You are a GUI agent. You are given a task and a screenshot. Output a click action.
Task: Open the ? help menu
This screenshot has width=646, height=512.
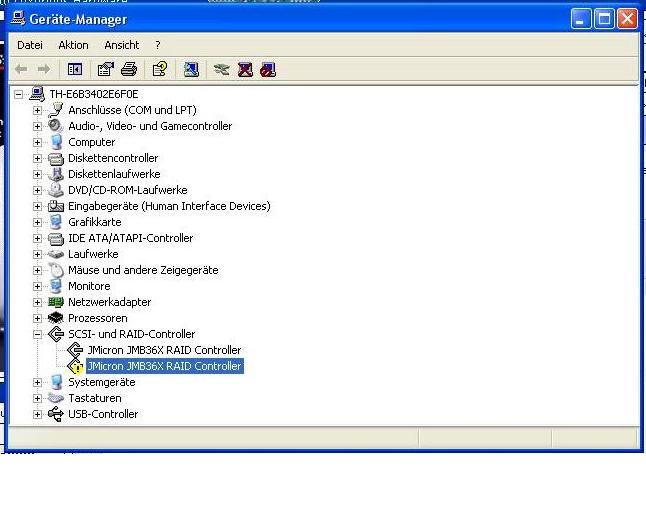[158, 45]
